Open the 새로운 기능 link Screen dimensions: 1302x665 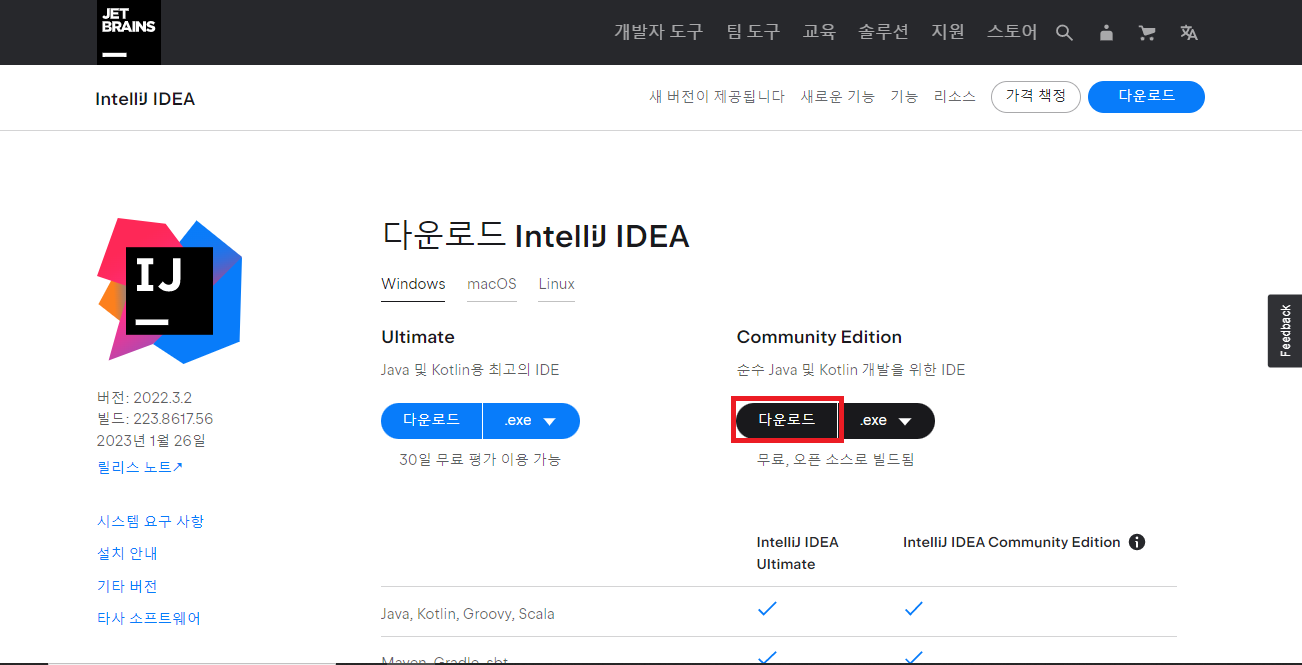tap(838, 97)
